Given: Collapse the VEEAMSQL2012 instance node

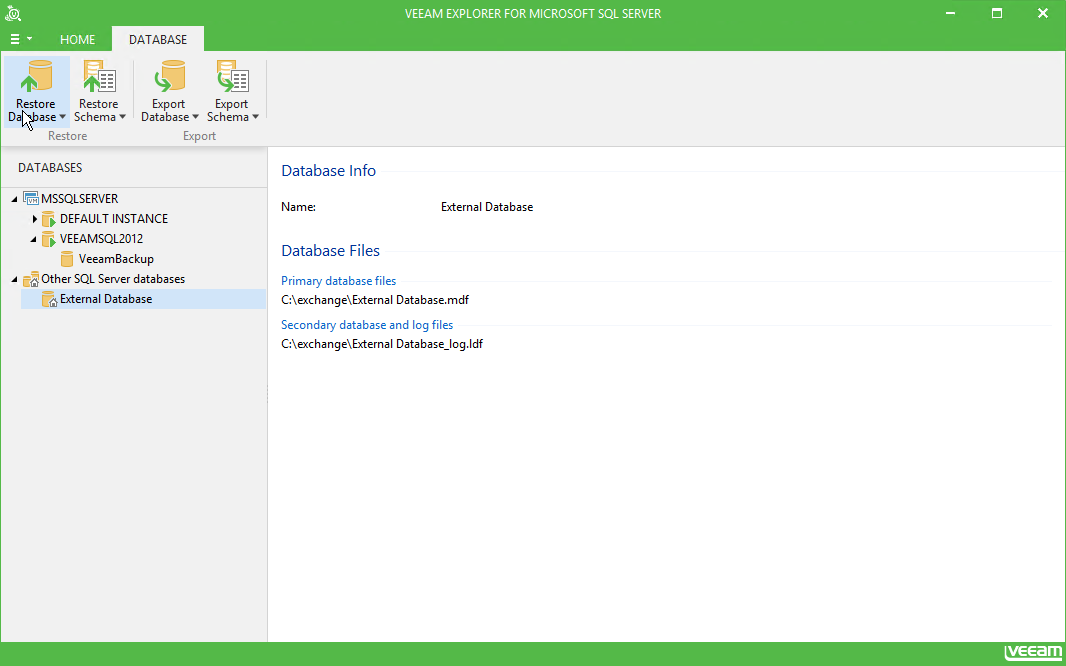Looking at the screenshot, I should pos(34,239).
